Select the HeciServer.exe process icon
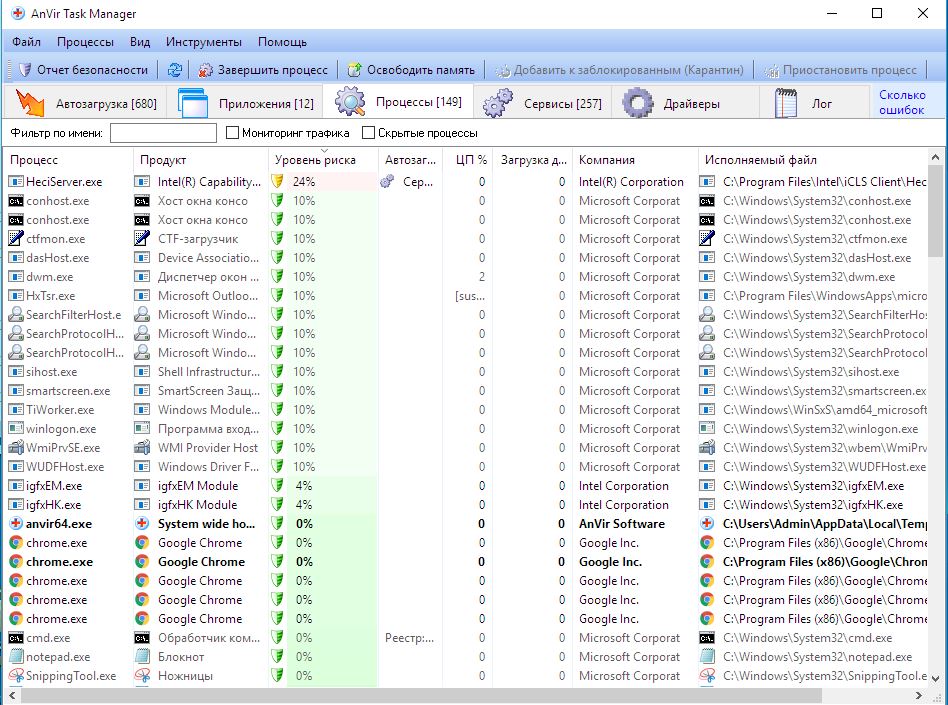 [x=16, y=181]
